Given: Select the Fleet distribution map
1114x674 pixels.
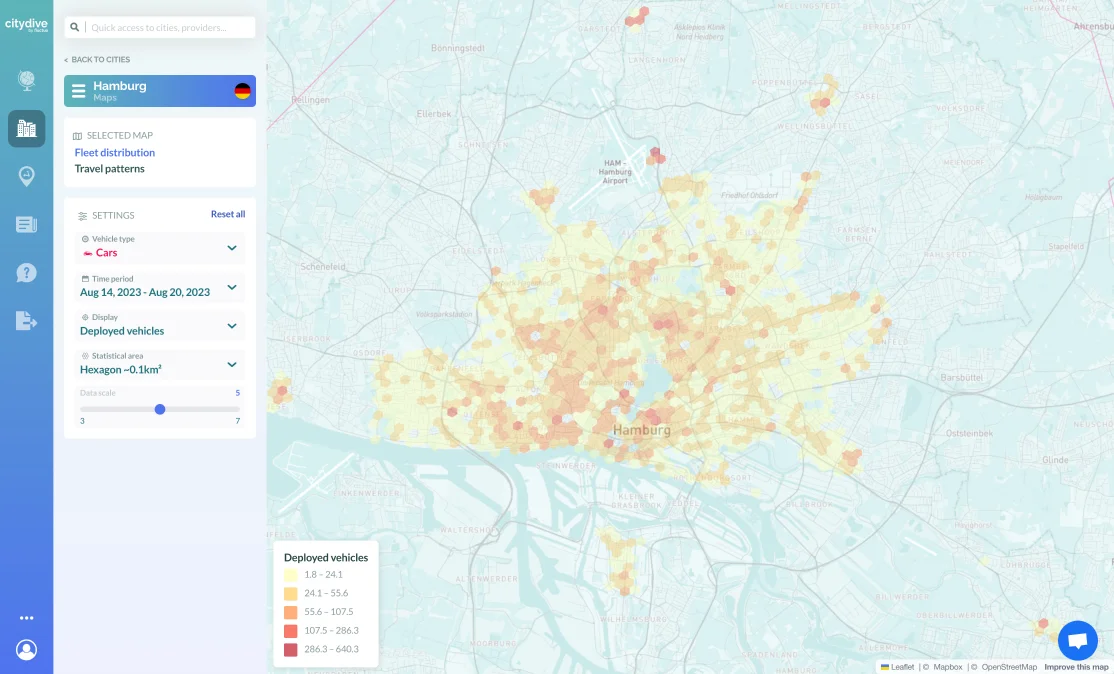Looking at the screenshot, I should 114,152.
